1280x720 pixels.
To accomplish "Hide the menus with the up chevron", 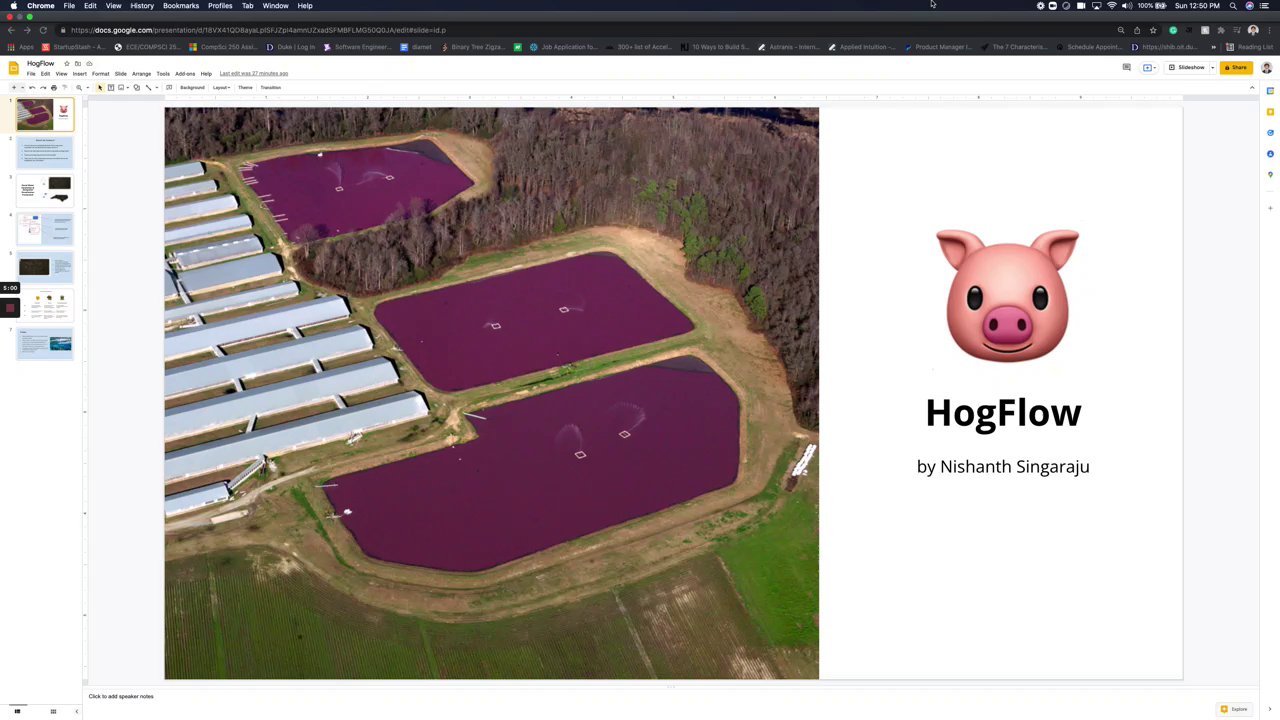I will [x=1252, y=88].
